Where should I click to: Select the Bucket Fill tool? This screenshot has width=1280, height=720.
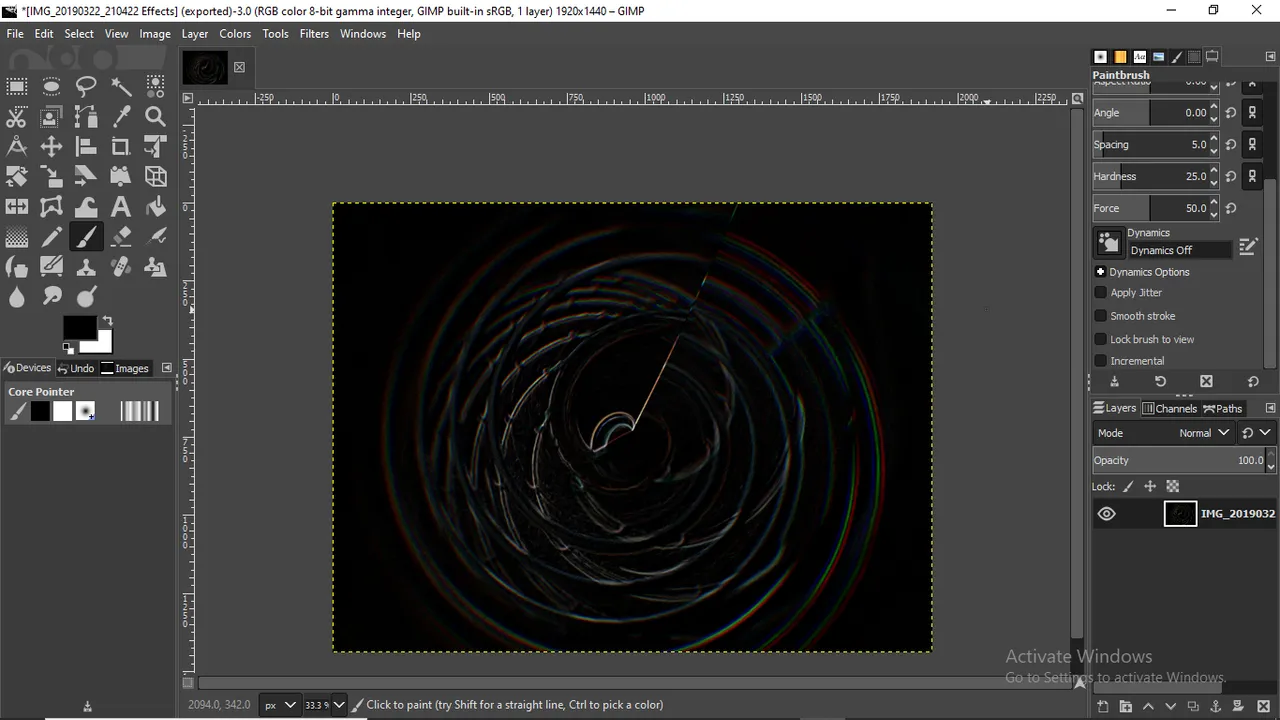click(155, 207)
